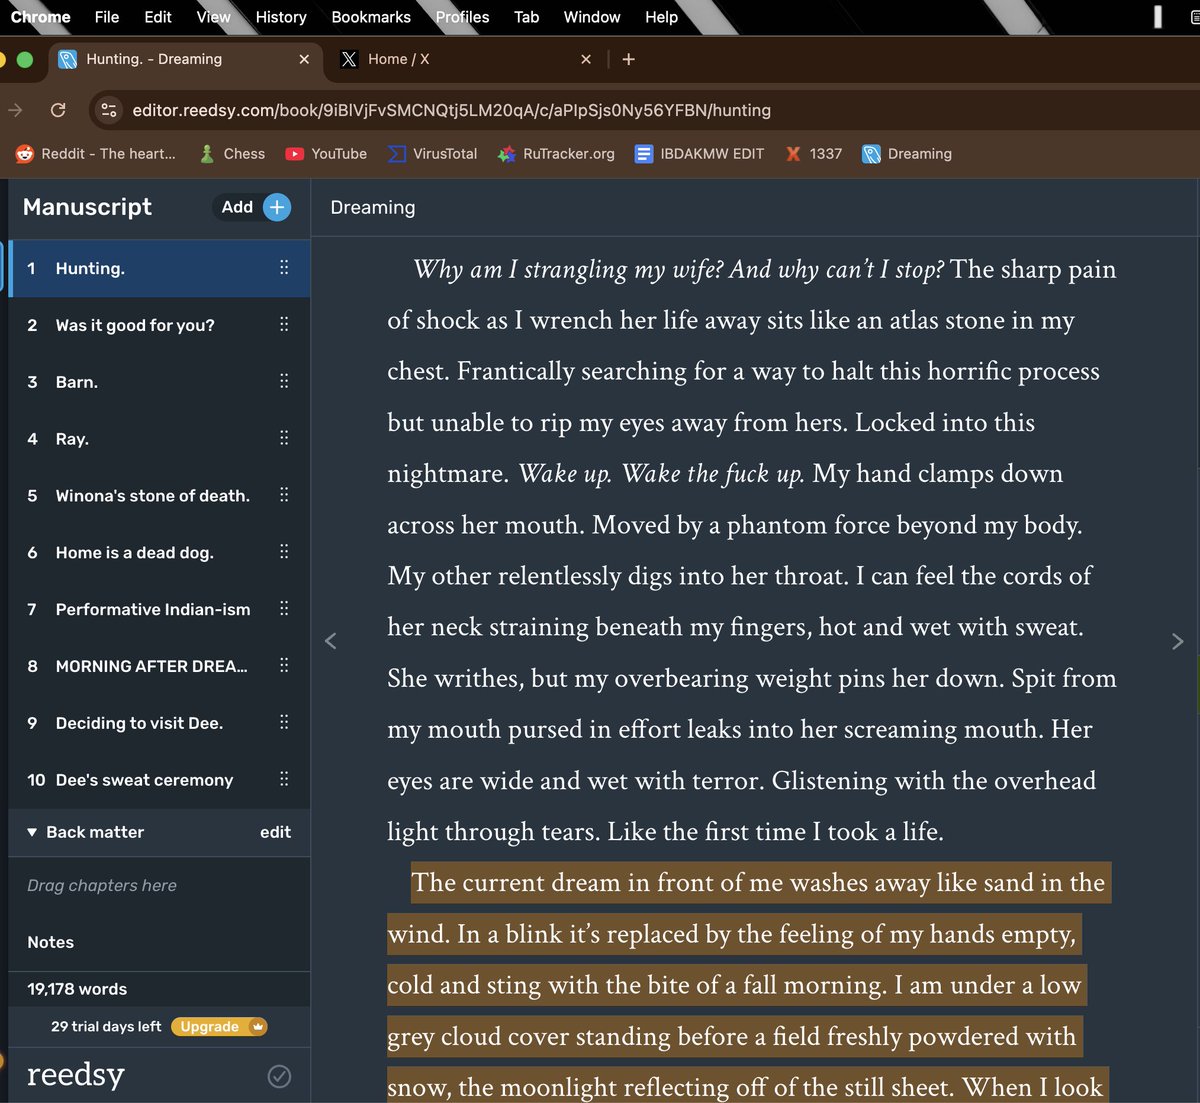
Task: Click the Upgrade button
Action: [219, 1026]
